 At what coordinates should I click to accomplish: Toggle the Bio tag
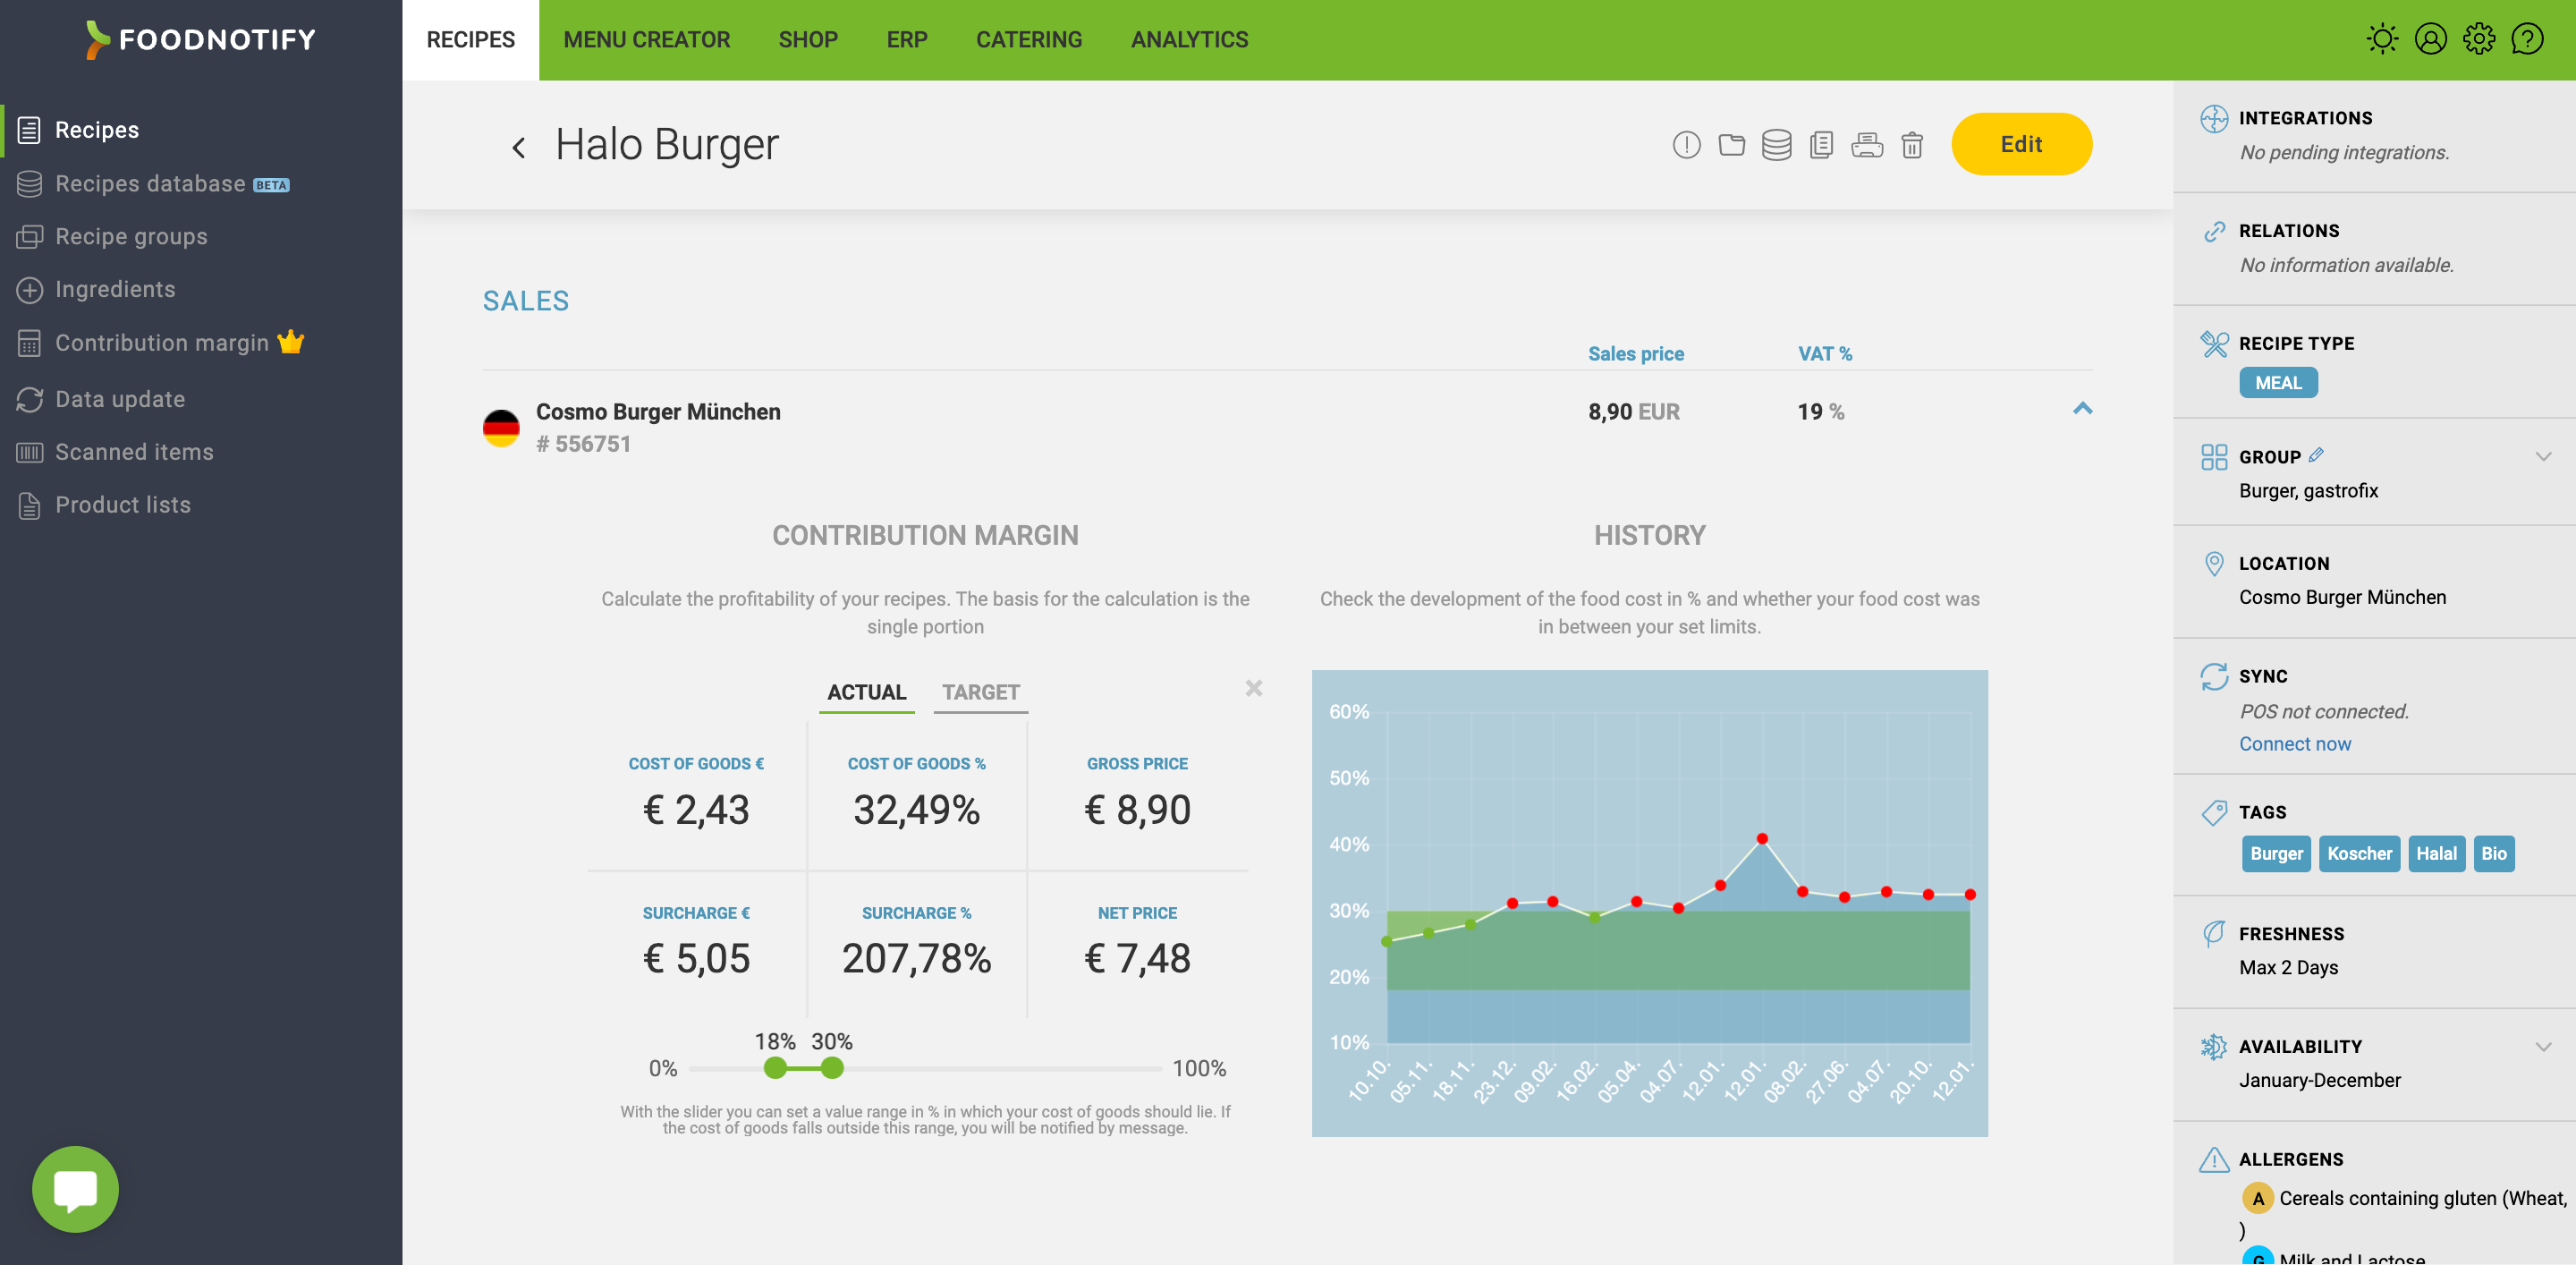pyautogui.click(x=2494, y=853)
